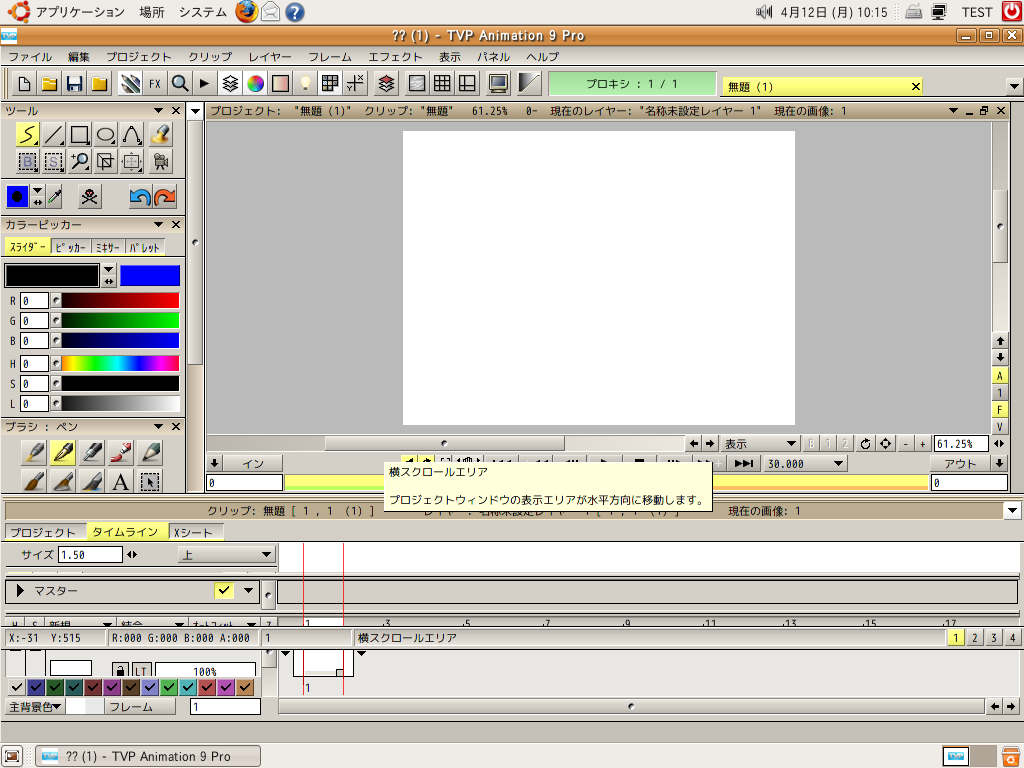This screenshot has width=1024, height=768.
Task: Choose the text brush tool A
Action: coord(121,482)
